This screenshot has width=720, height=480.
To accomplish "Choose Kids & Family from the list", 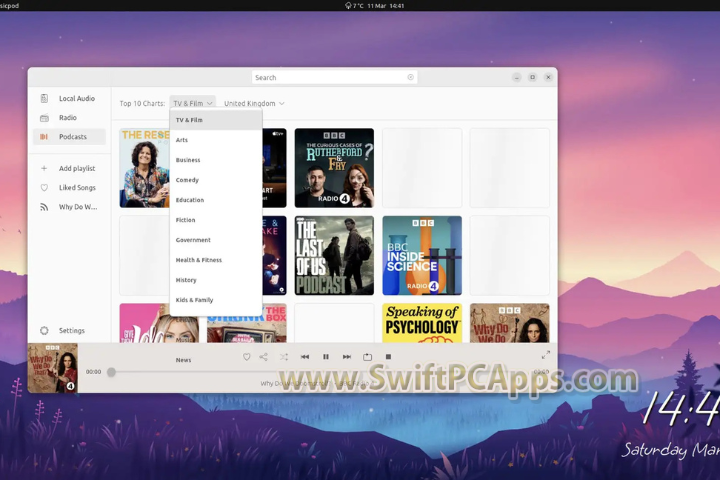I will tap(216, 300).
